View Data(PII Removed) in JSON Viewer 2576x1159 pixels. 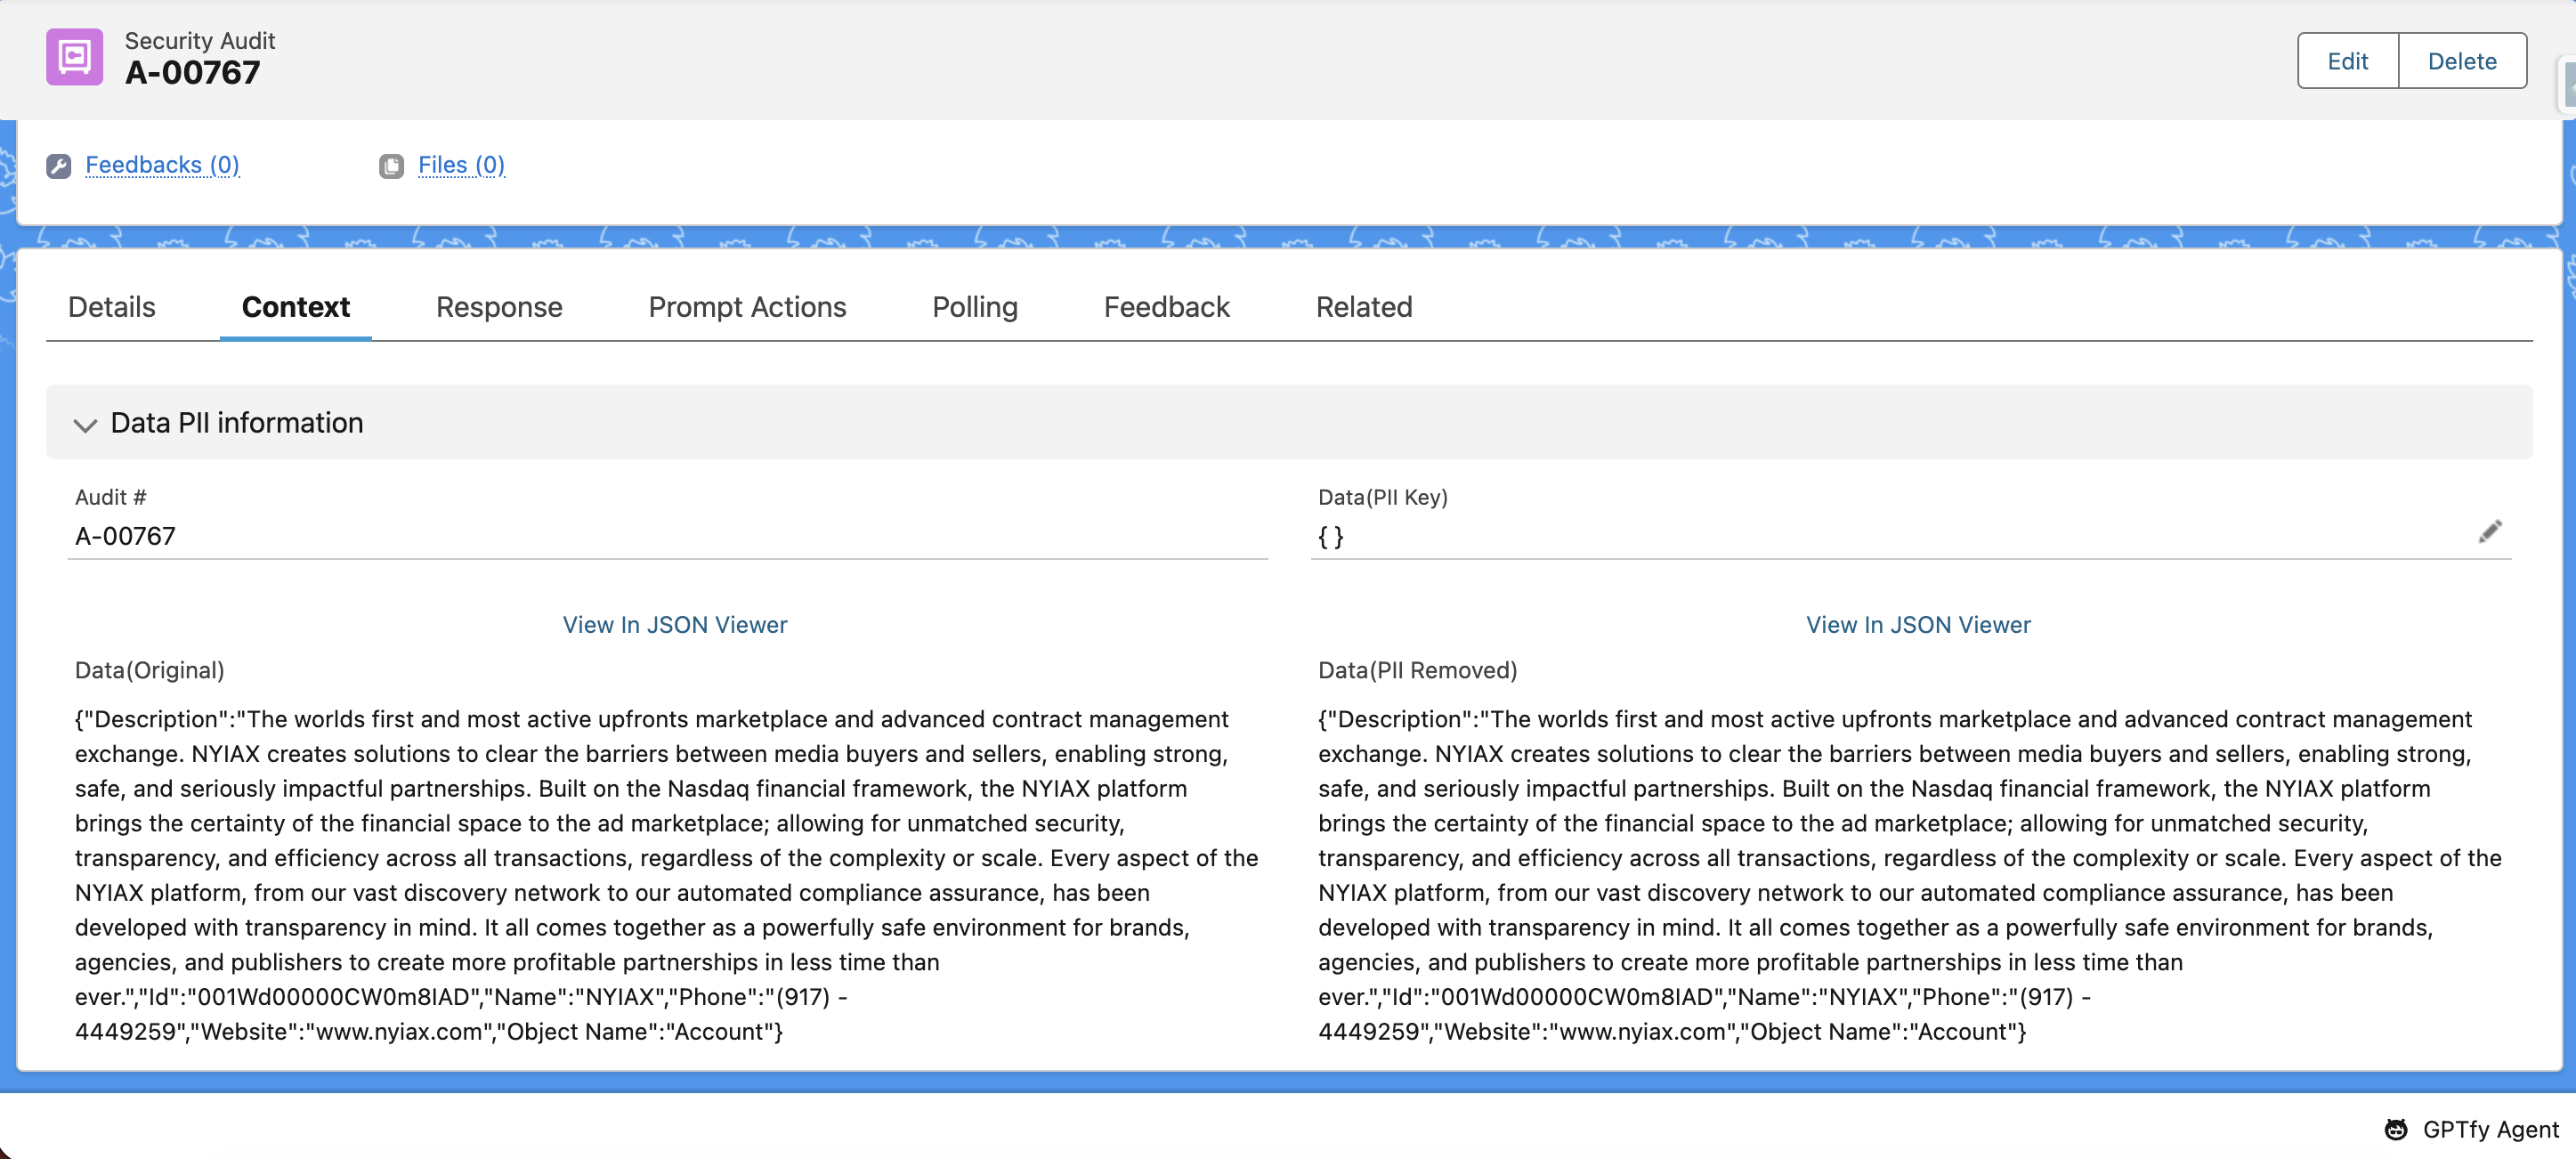[x=1917, y=625]
